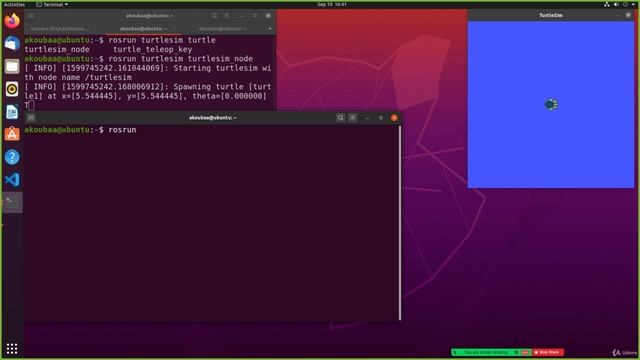Minimize the front terminal window
Image resolution: width=640 pixels, height=360 pixels.
(368, 118)
